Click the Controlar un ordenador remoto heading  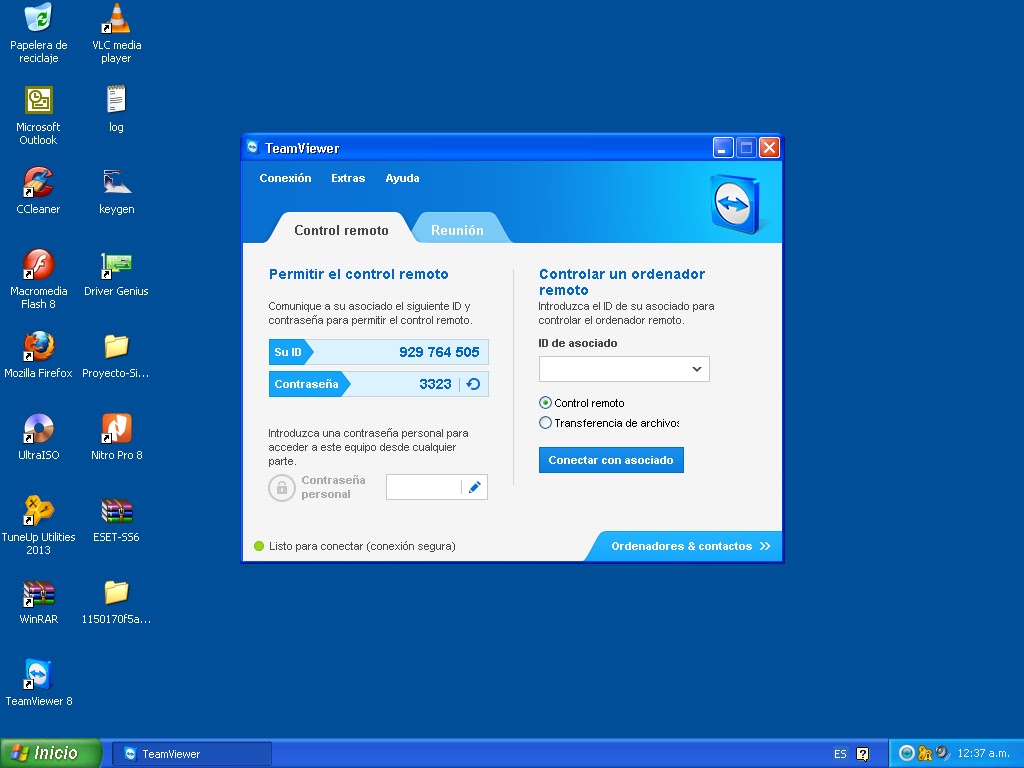[622, 282]
